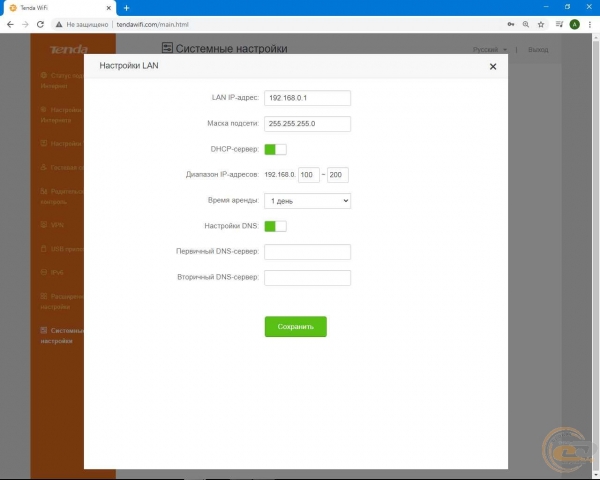Close the Настройки LAN dialog
The height and width of the screenshot is (480, 600).
[x=493, y=67]
